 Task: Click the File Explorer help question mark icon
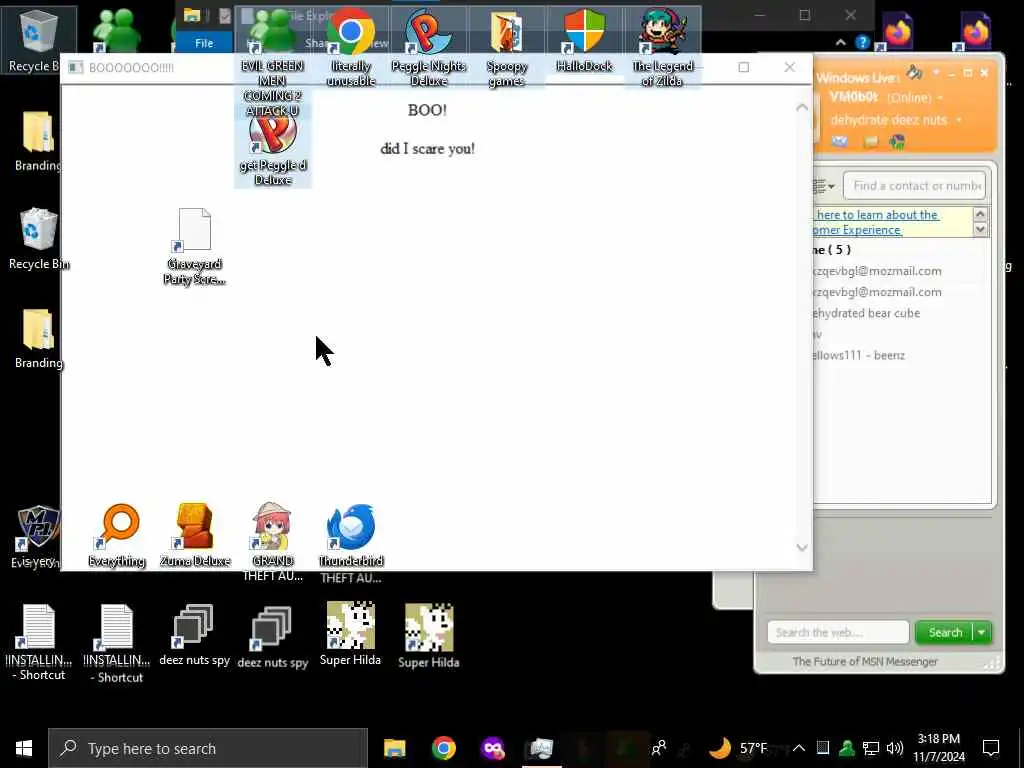pyautogui.click(x=863, y=42)
